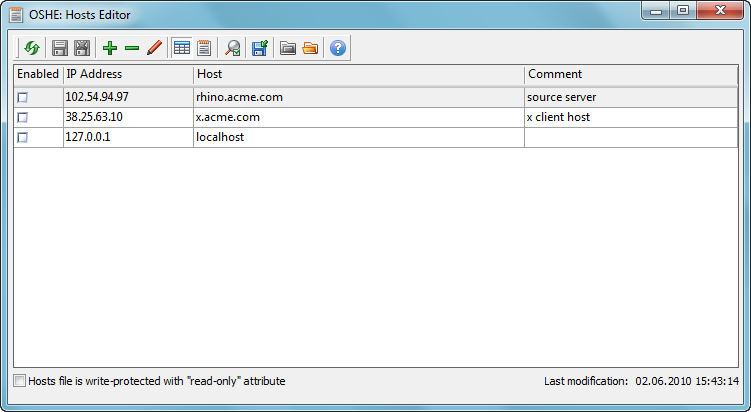Sort by the Comment column header

(x=631, y=75)
